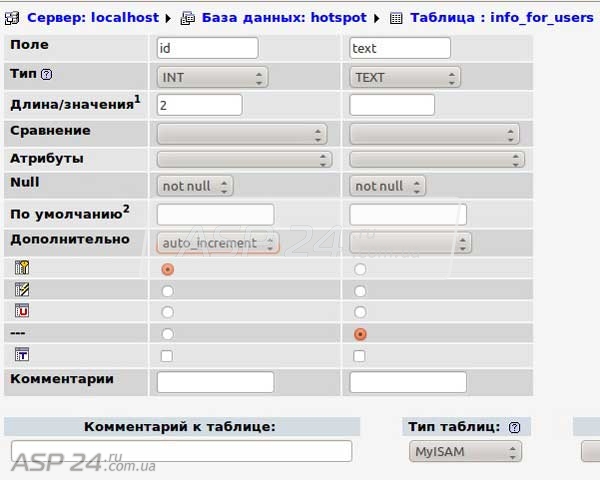Focus the table comment input field
The image size is (600, 480).
[181, 451]
